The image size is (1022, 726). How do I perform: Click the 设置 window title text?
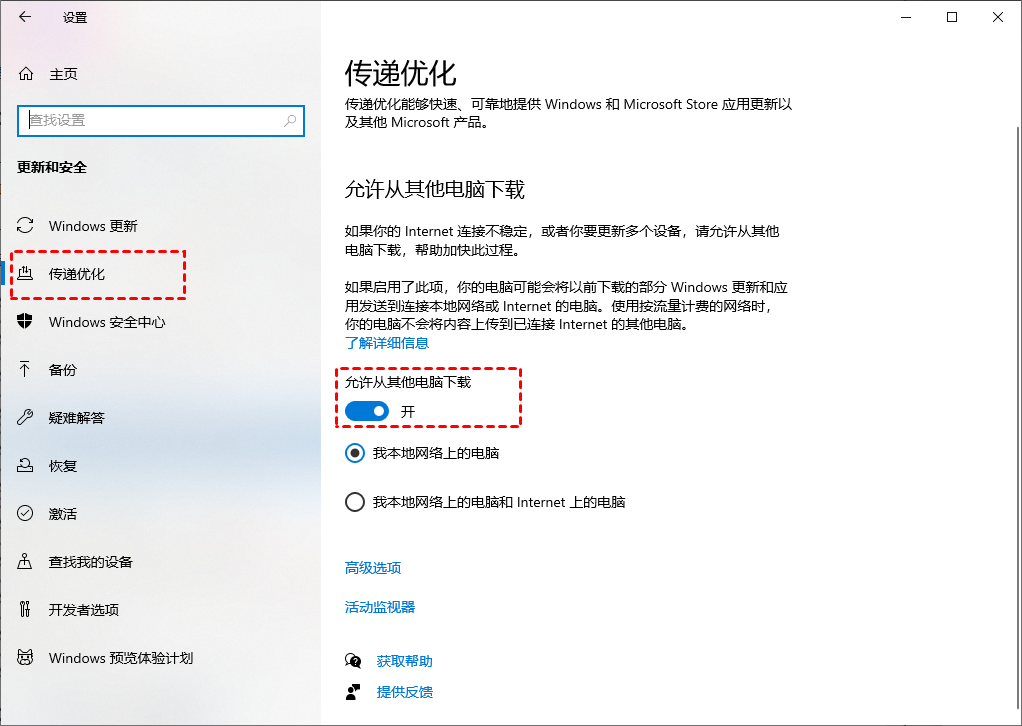pyautogui.click(x=75, y=18)
